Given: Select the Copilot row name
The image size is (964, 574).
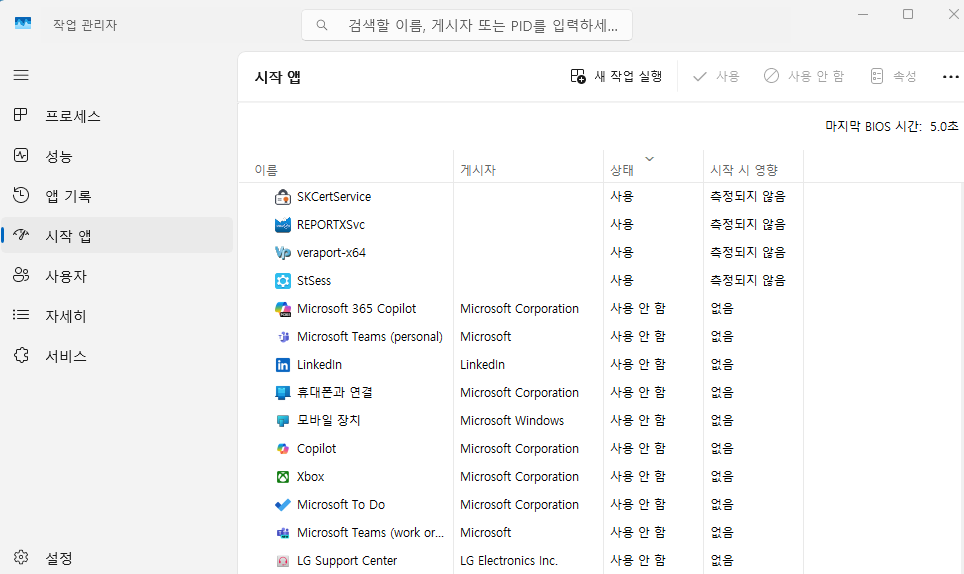Looking at the screenshot, I should point(317,449).
